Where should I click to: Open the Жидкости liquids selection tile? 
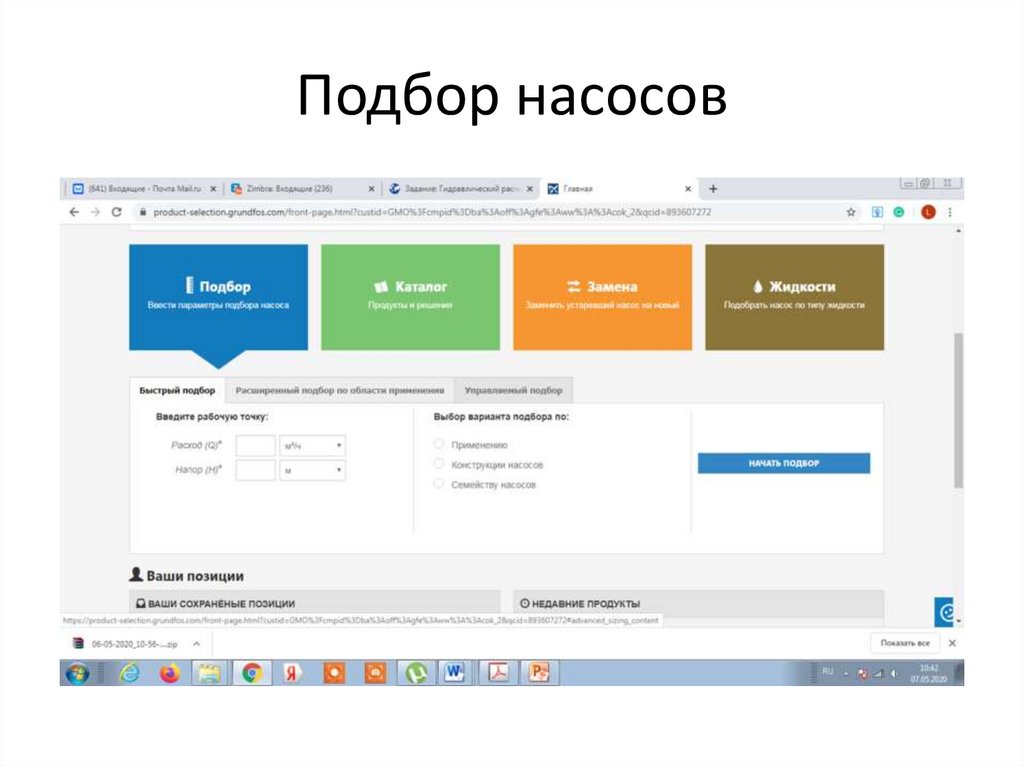(794, 294)
